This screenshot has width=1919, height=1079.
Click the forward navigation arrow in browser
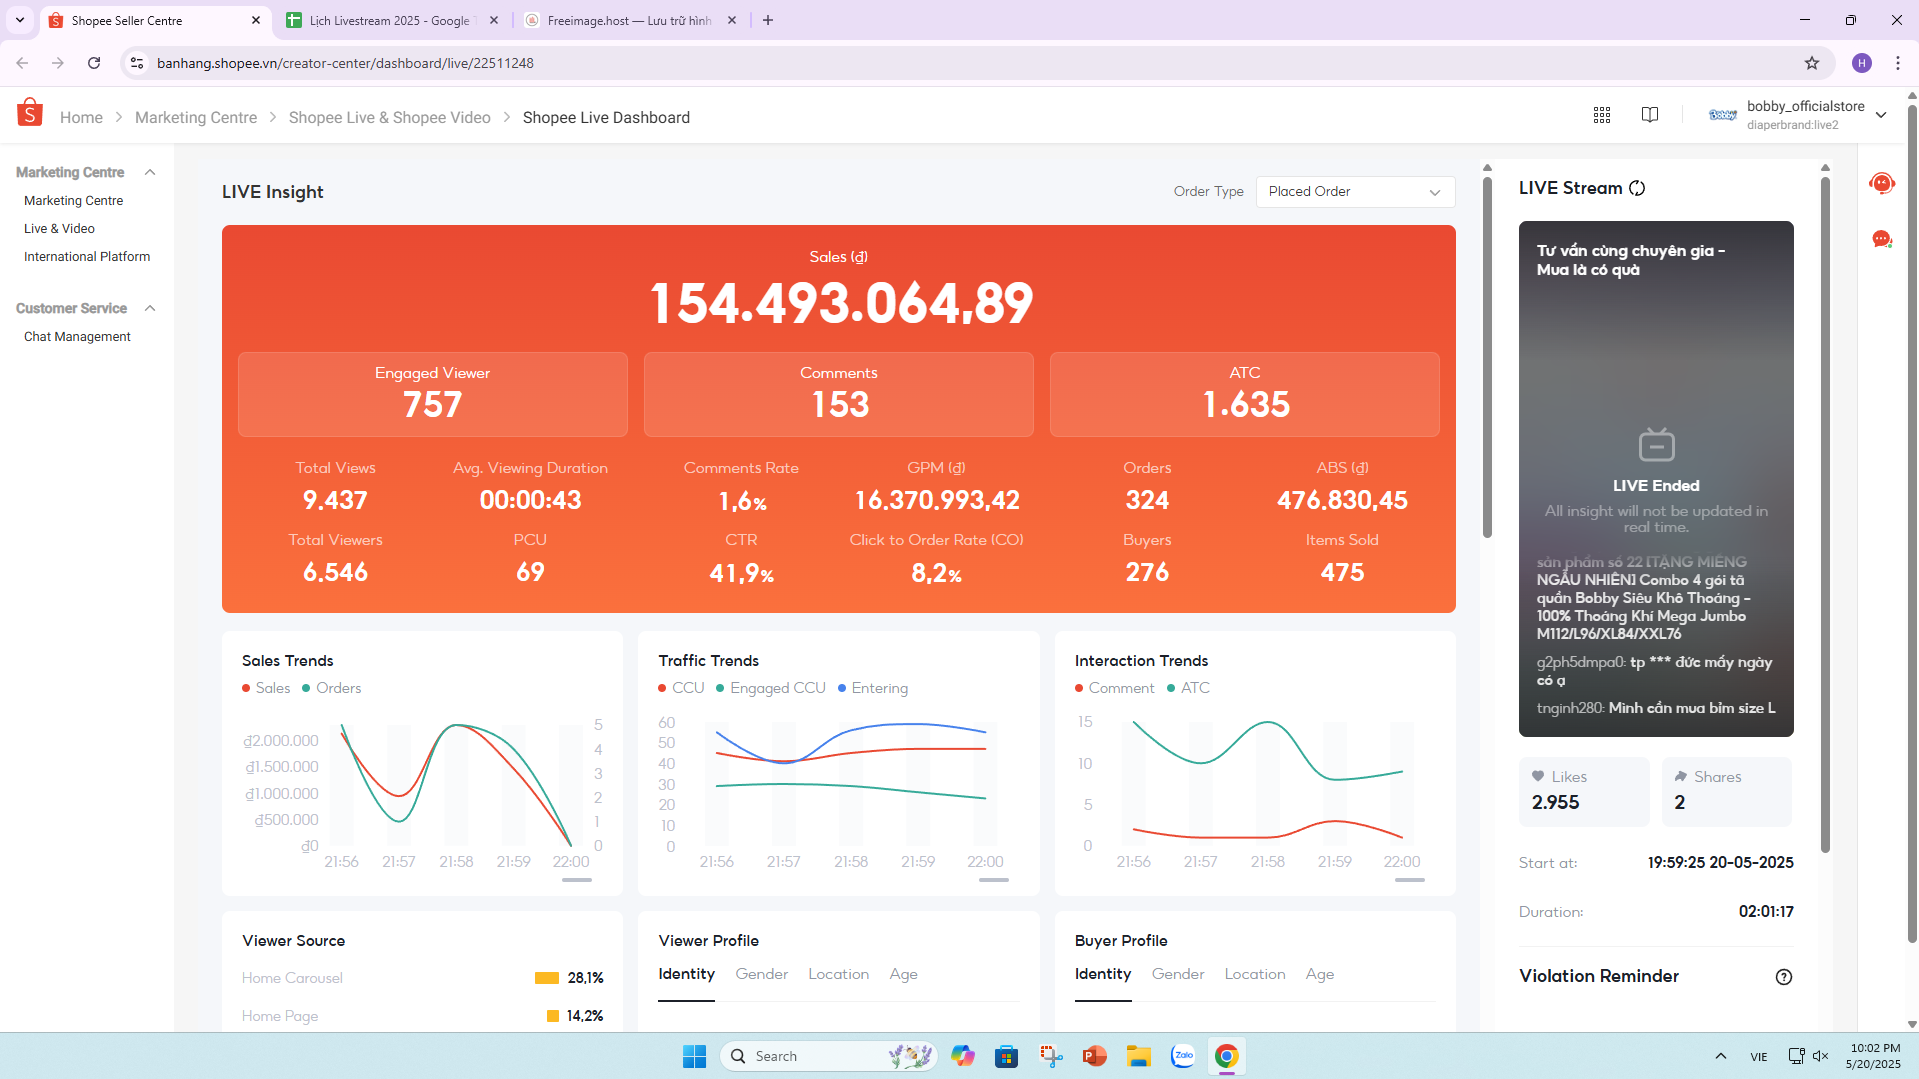click(x=58, y=63)
